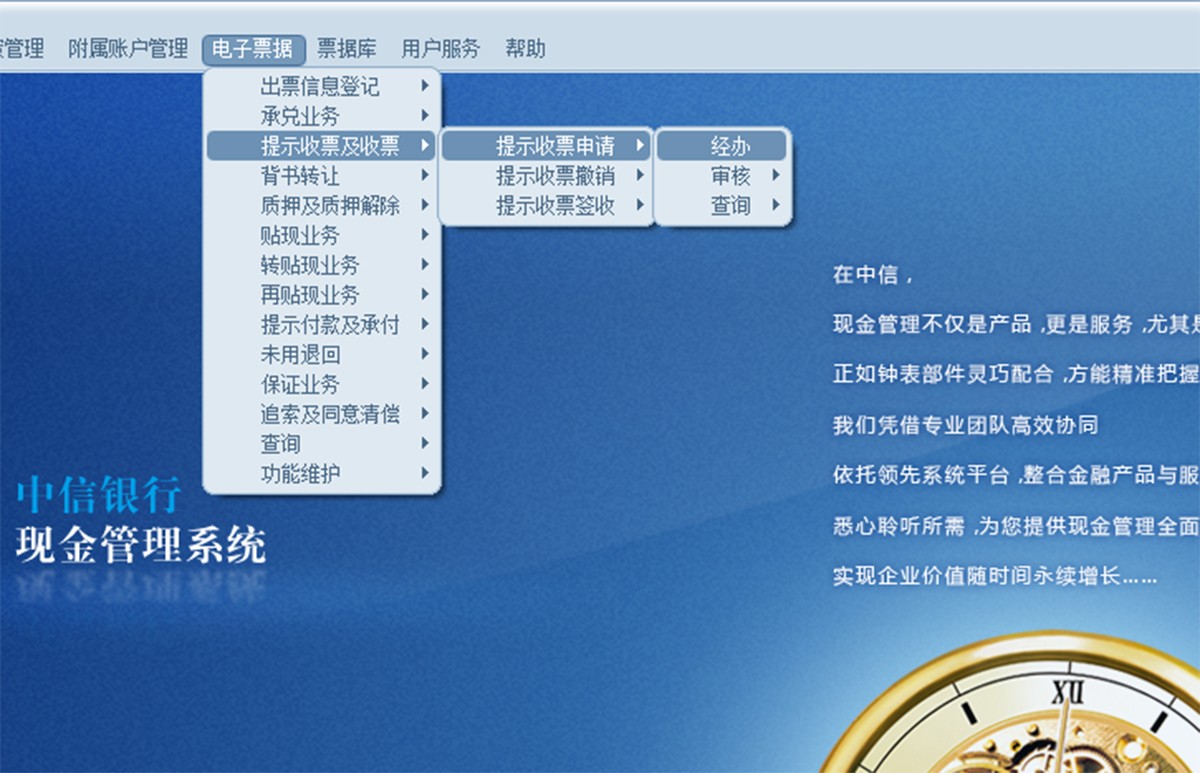
Task: Expand arrow next to 审核
Action: point(776,176)
